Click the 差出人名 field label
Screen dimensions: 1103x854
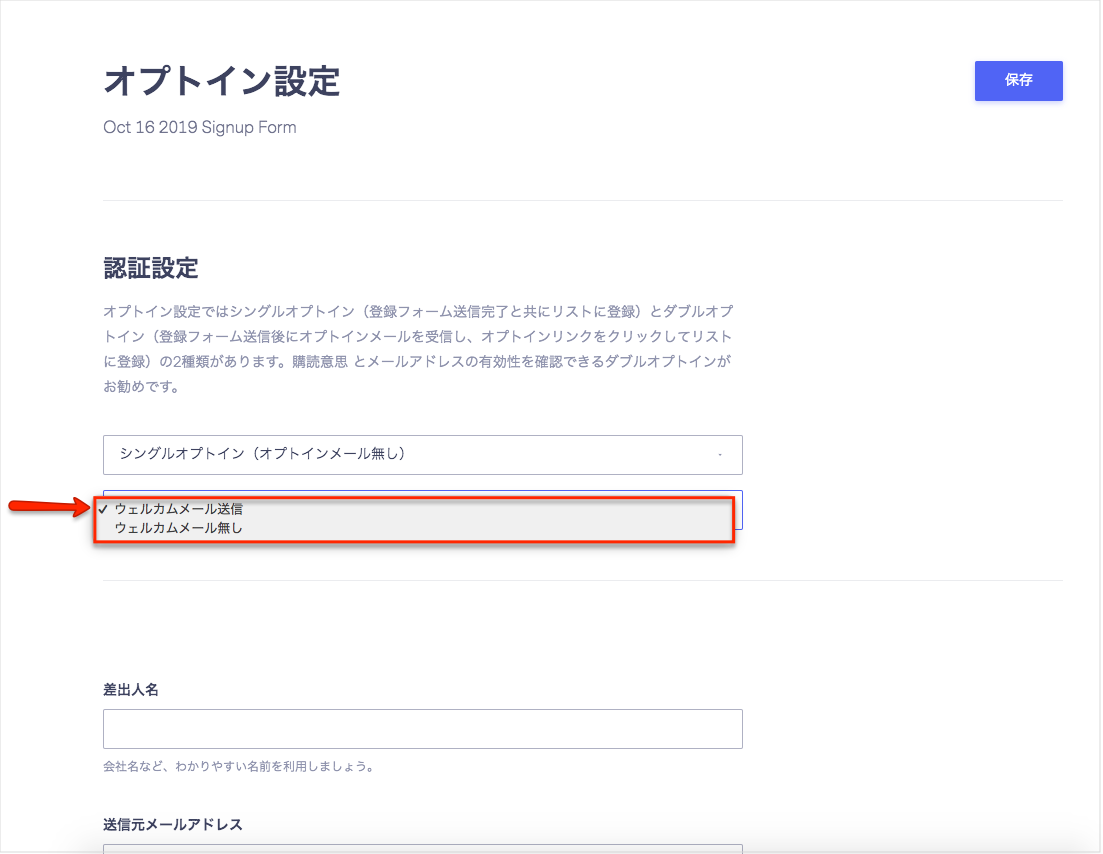pos(131,690)
